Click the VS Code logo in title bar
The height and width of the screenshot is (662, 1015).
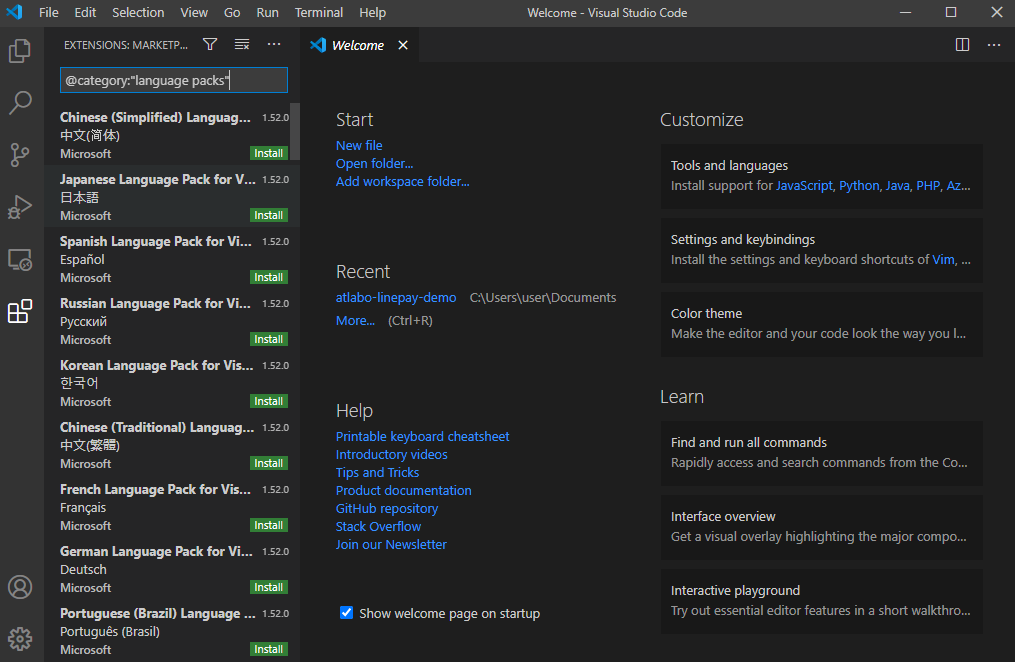14,12
